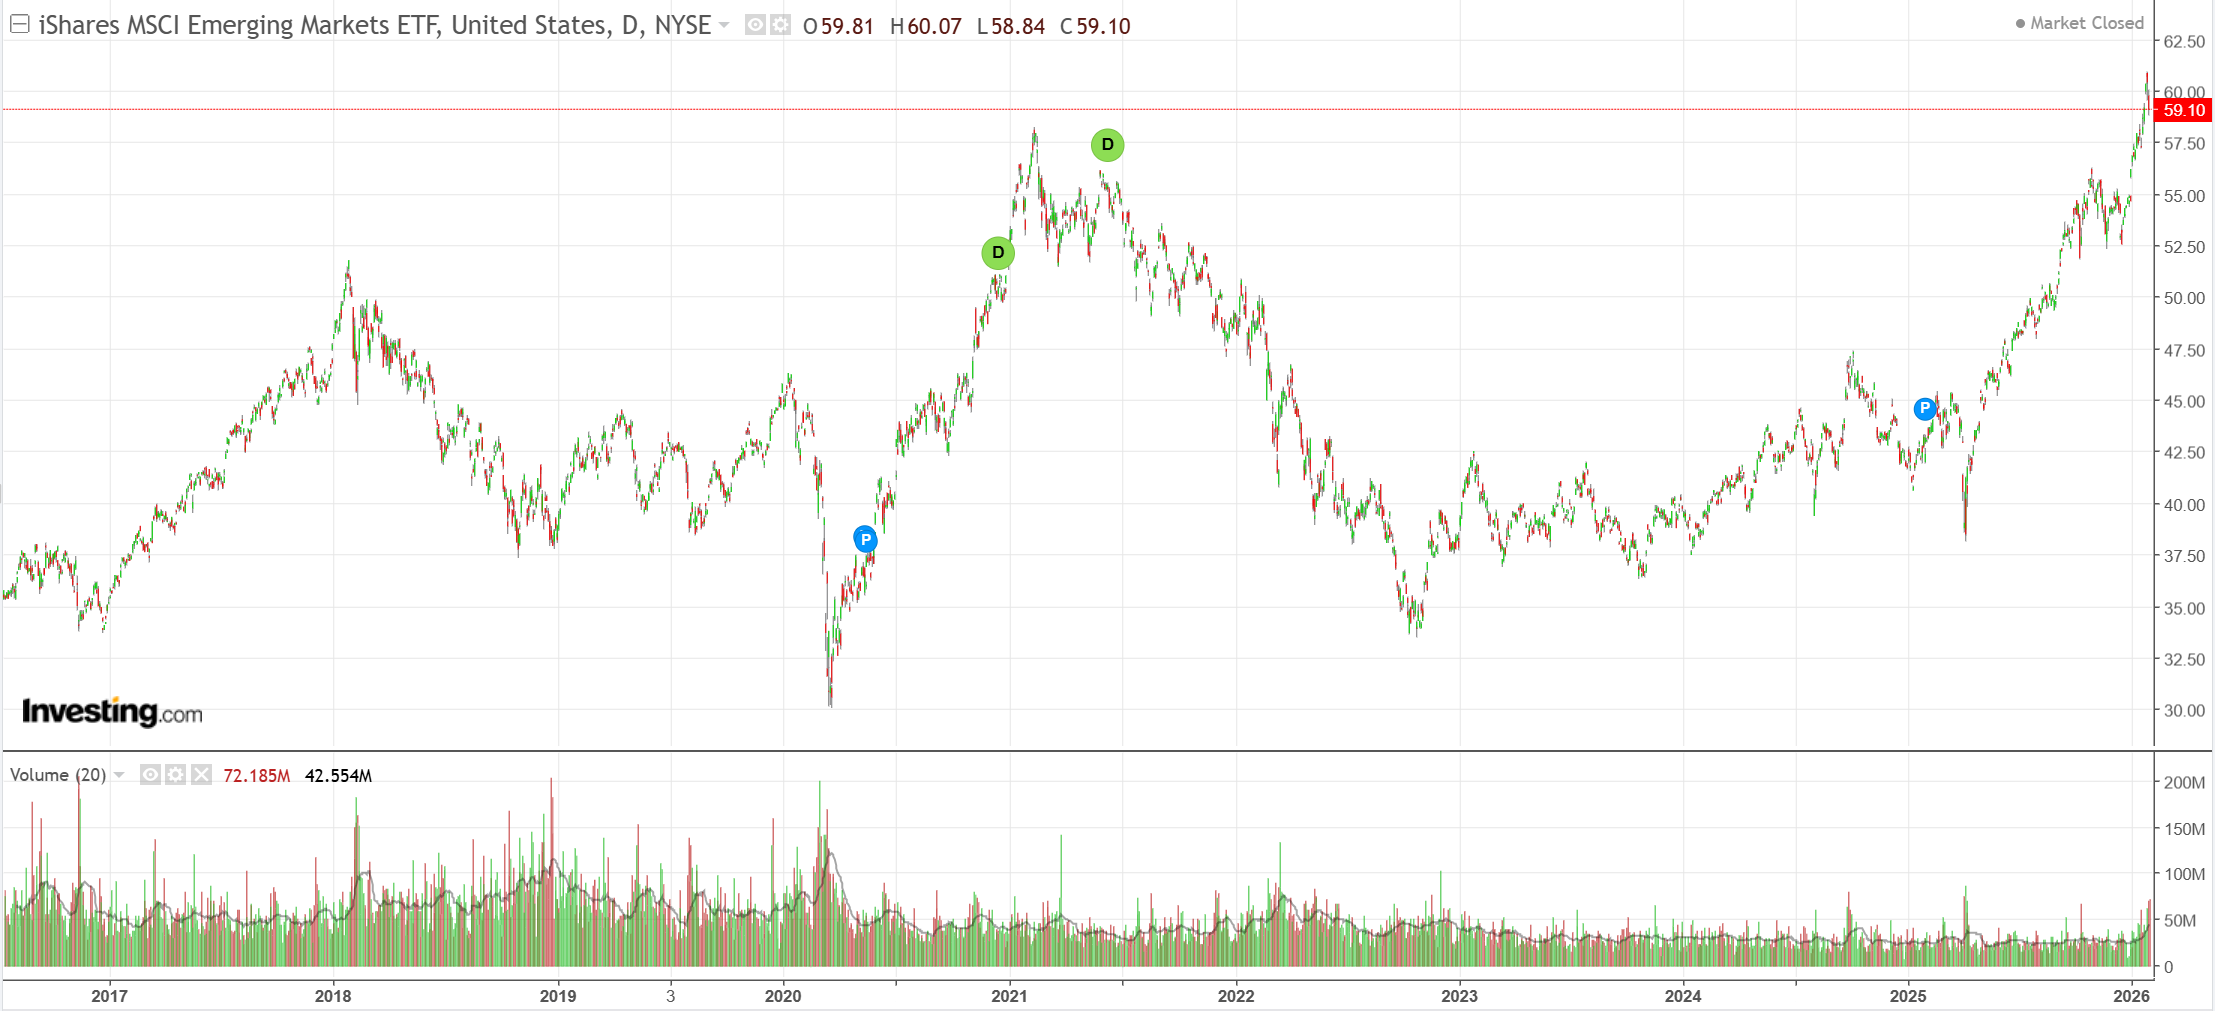Click the 2024 label on the time axis
The width and height of the screenshot is (2215, 1011).
(1683, 996)
